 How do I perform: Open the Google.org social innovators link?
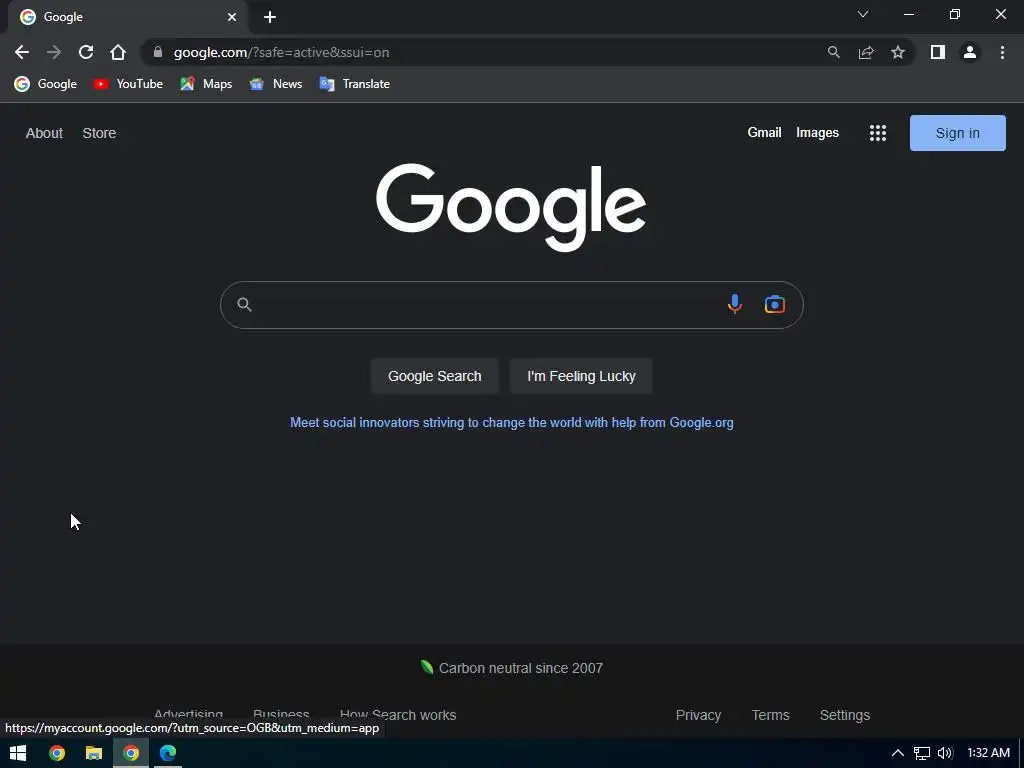[511, 423]
